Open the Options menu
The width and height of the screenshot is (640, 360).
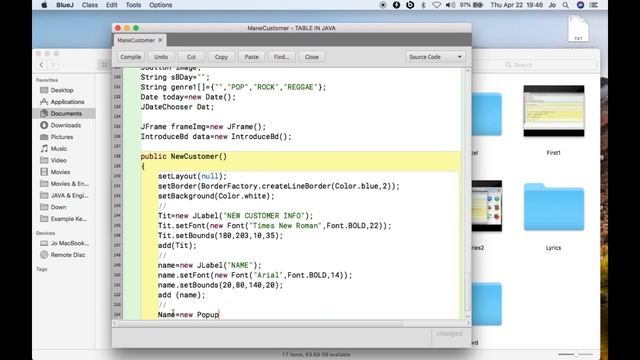click(x=160, y=5)
